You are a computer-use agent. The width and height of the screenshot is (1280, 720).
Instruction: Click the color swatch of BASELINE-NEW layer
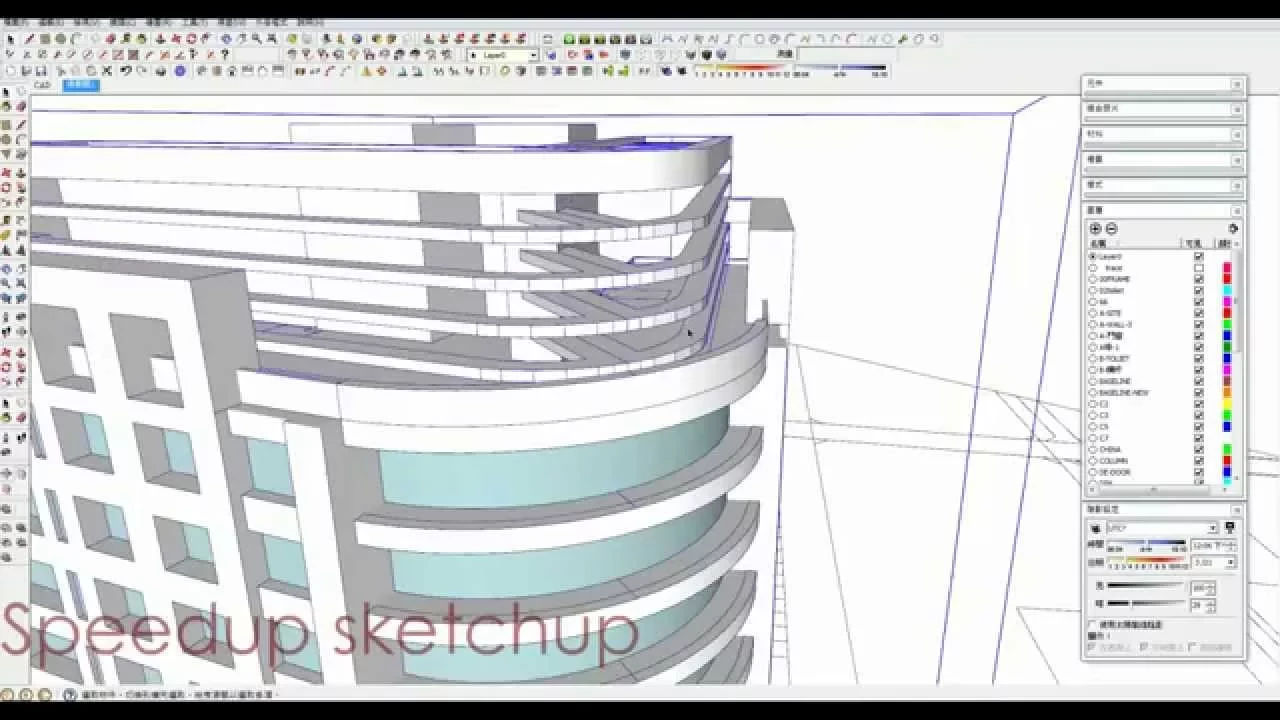tap(1226, 392)
